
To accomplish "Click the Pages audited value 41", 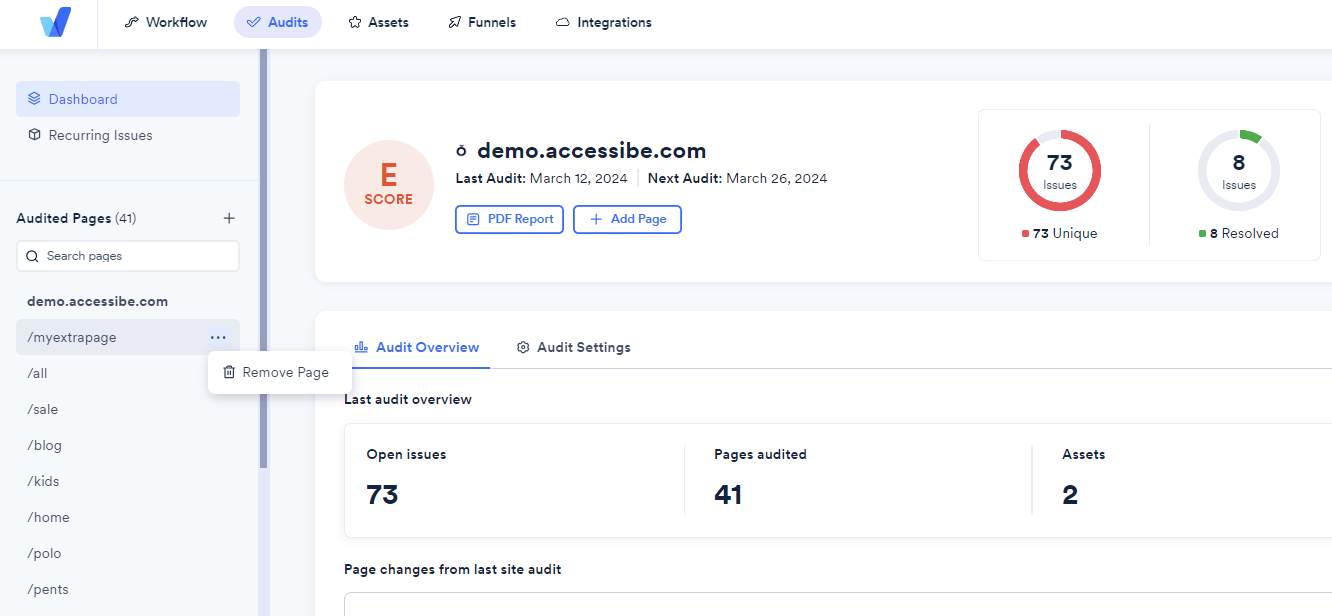I will (728, 495).
